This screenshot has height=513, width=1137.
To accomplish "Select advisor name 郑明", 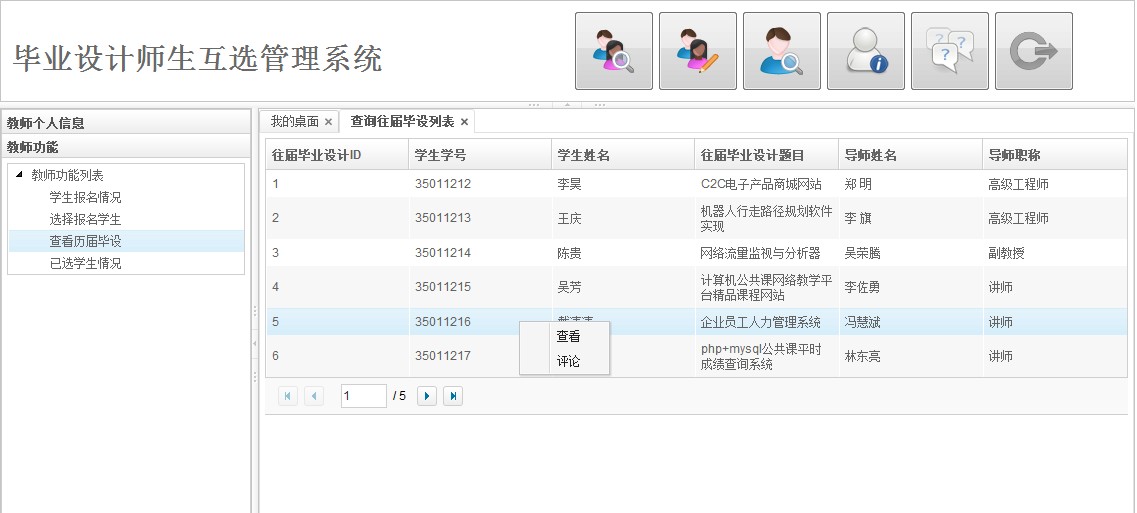I will point(859,184).
